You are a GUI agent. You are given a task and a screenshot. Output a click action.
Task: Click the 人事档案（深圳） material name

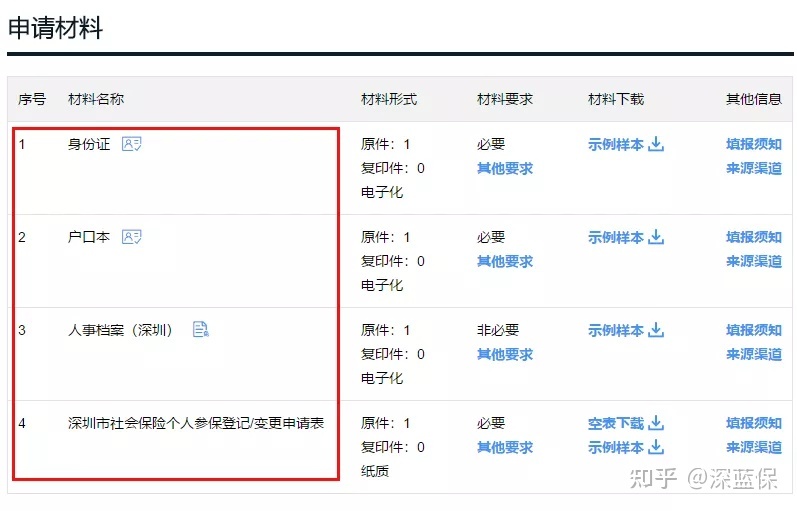point(121,330)
